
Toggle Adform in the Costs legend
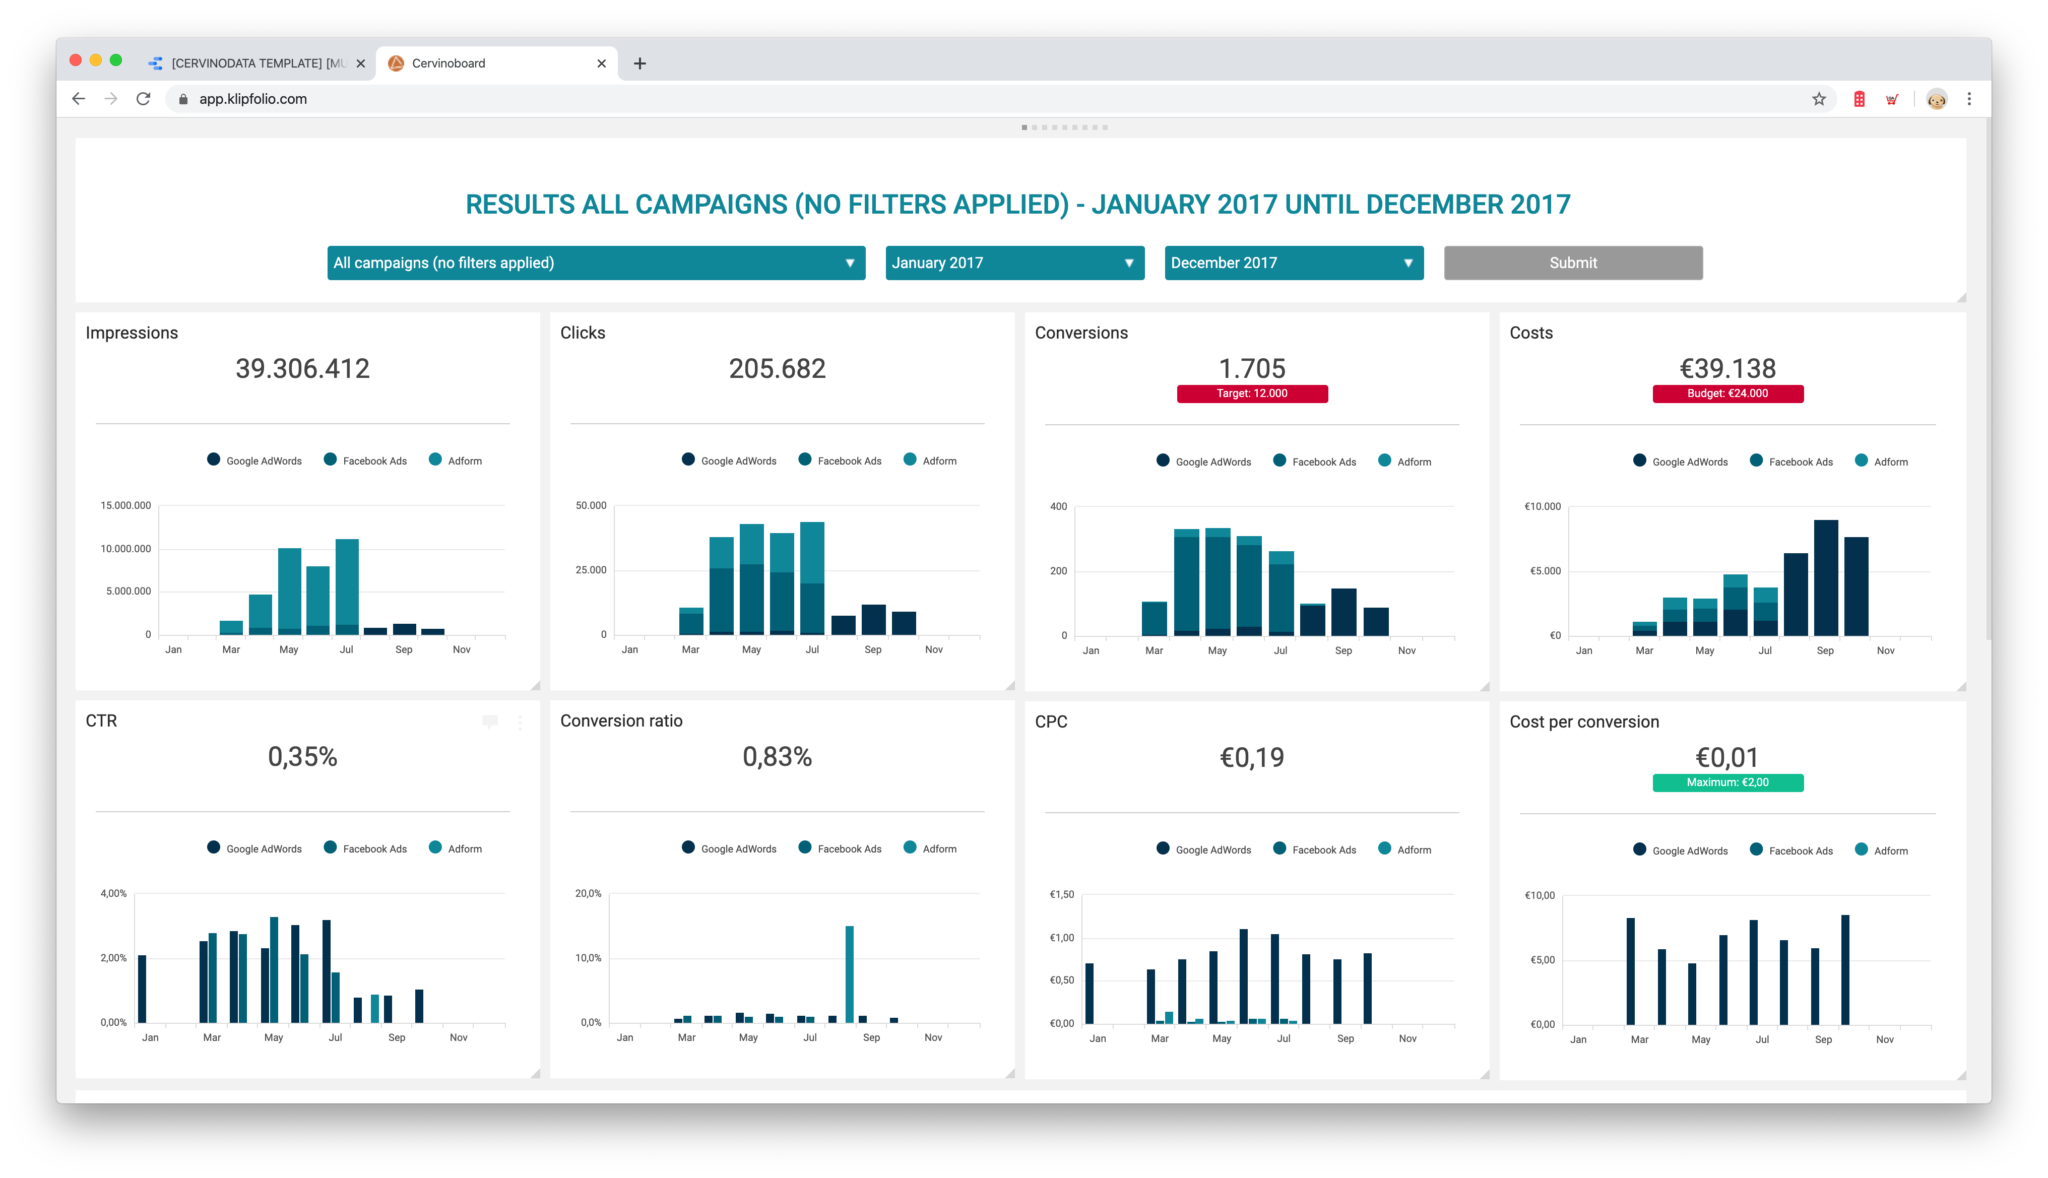coord(1881,461)
